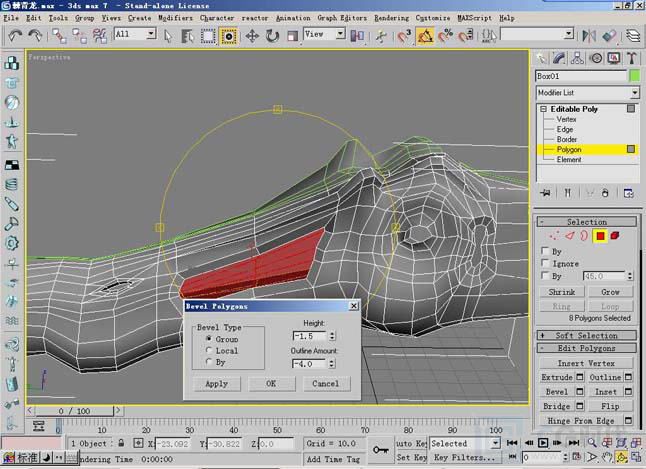Image resolution: width=646 pixels, height=469 pixels.
Task: Enable the first By checkbox in Selection
Action: pyautogui.click(x=545, y=251)
